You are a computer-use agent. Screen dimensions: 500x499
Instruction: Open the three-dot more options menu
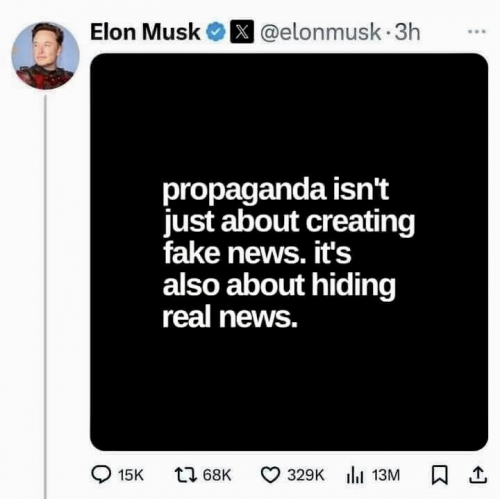[x=477, y=32]
